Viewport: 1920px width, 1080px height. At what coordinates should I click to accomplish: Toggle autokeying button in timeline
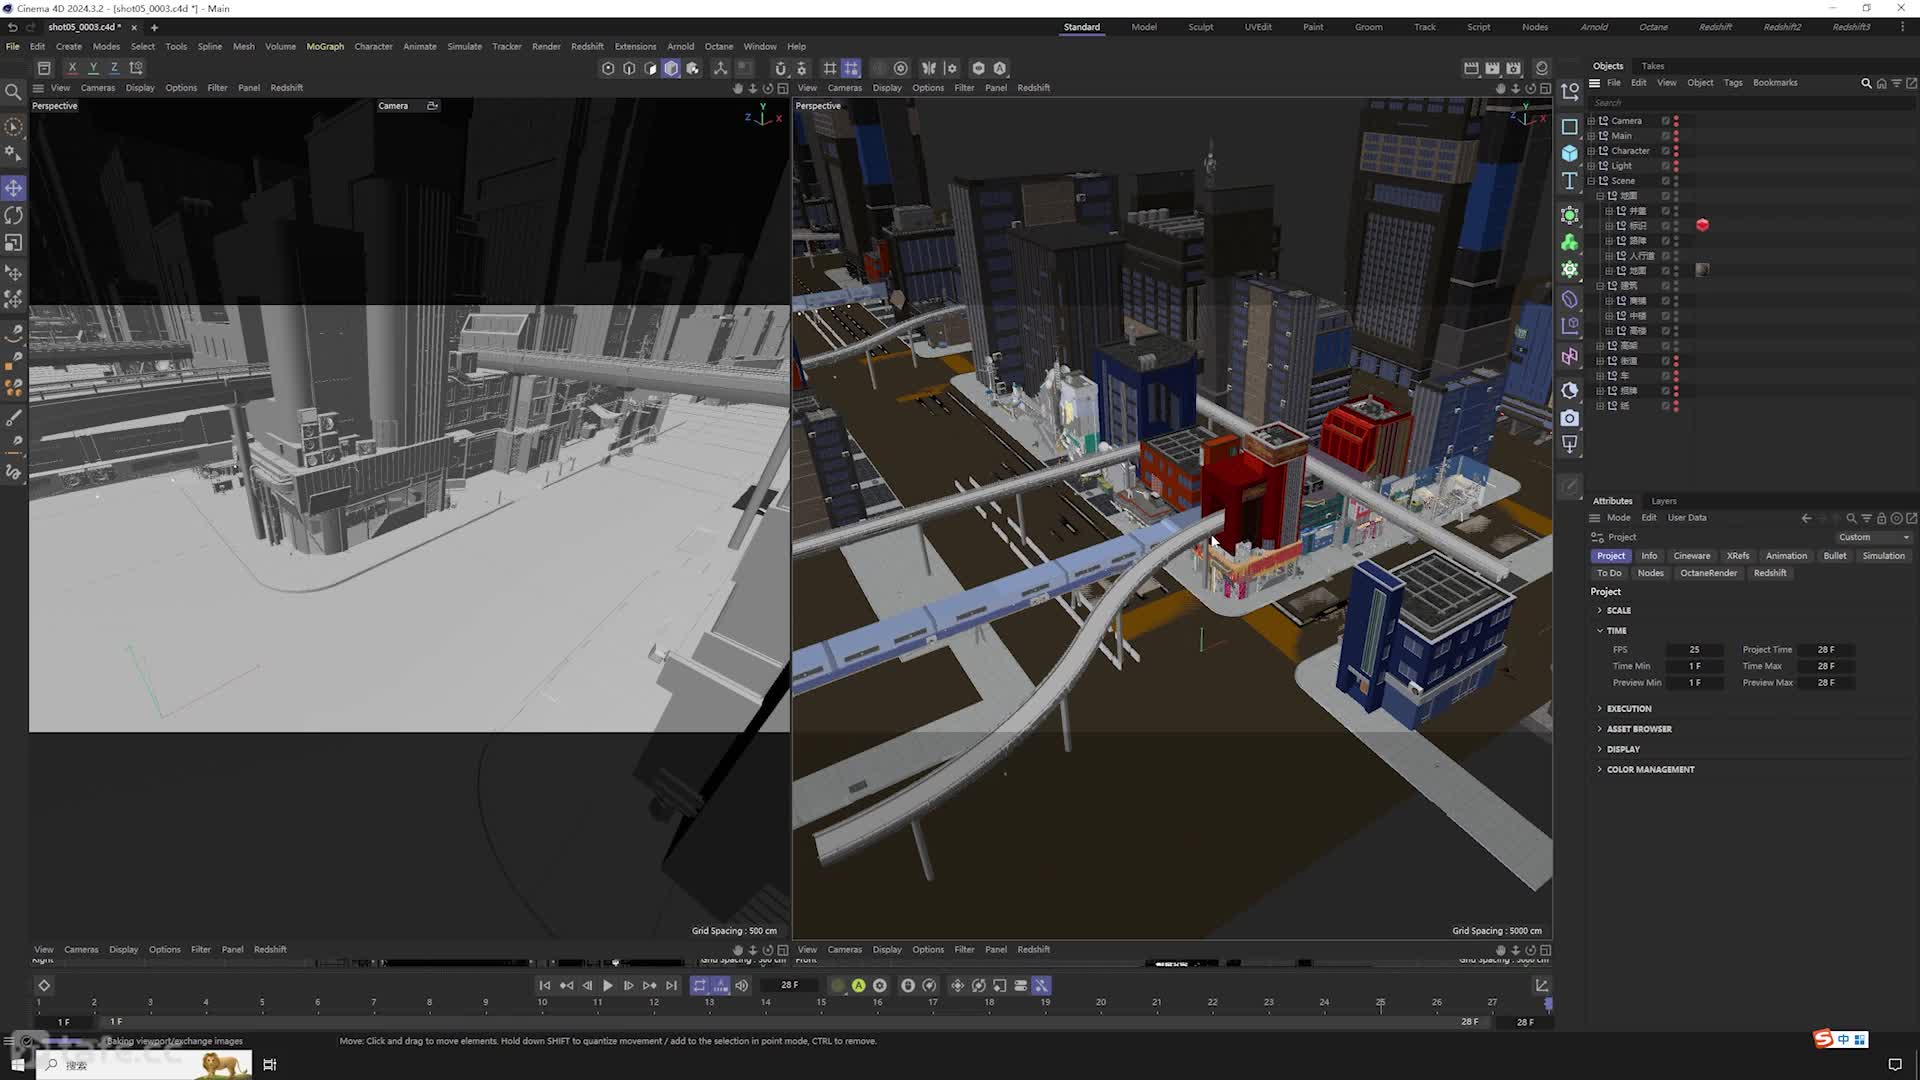[x=859, y=986]
